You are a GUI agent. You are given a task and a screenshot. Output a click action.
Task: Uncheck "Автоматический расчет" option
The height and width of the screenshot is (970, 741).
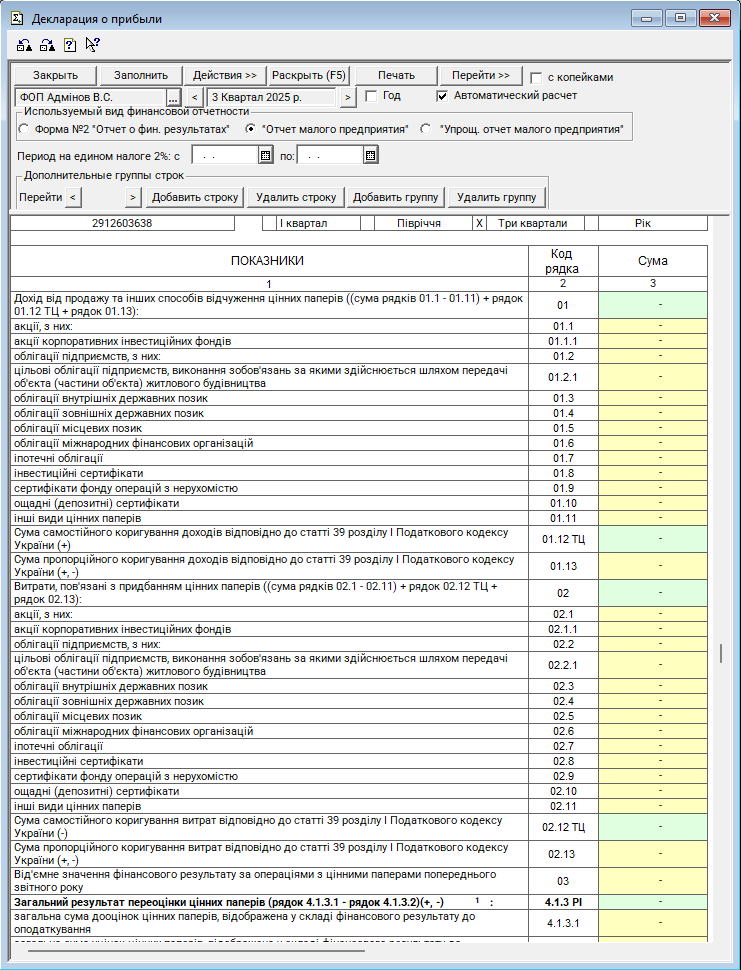click(x=443, y=96)
